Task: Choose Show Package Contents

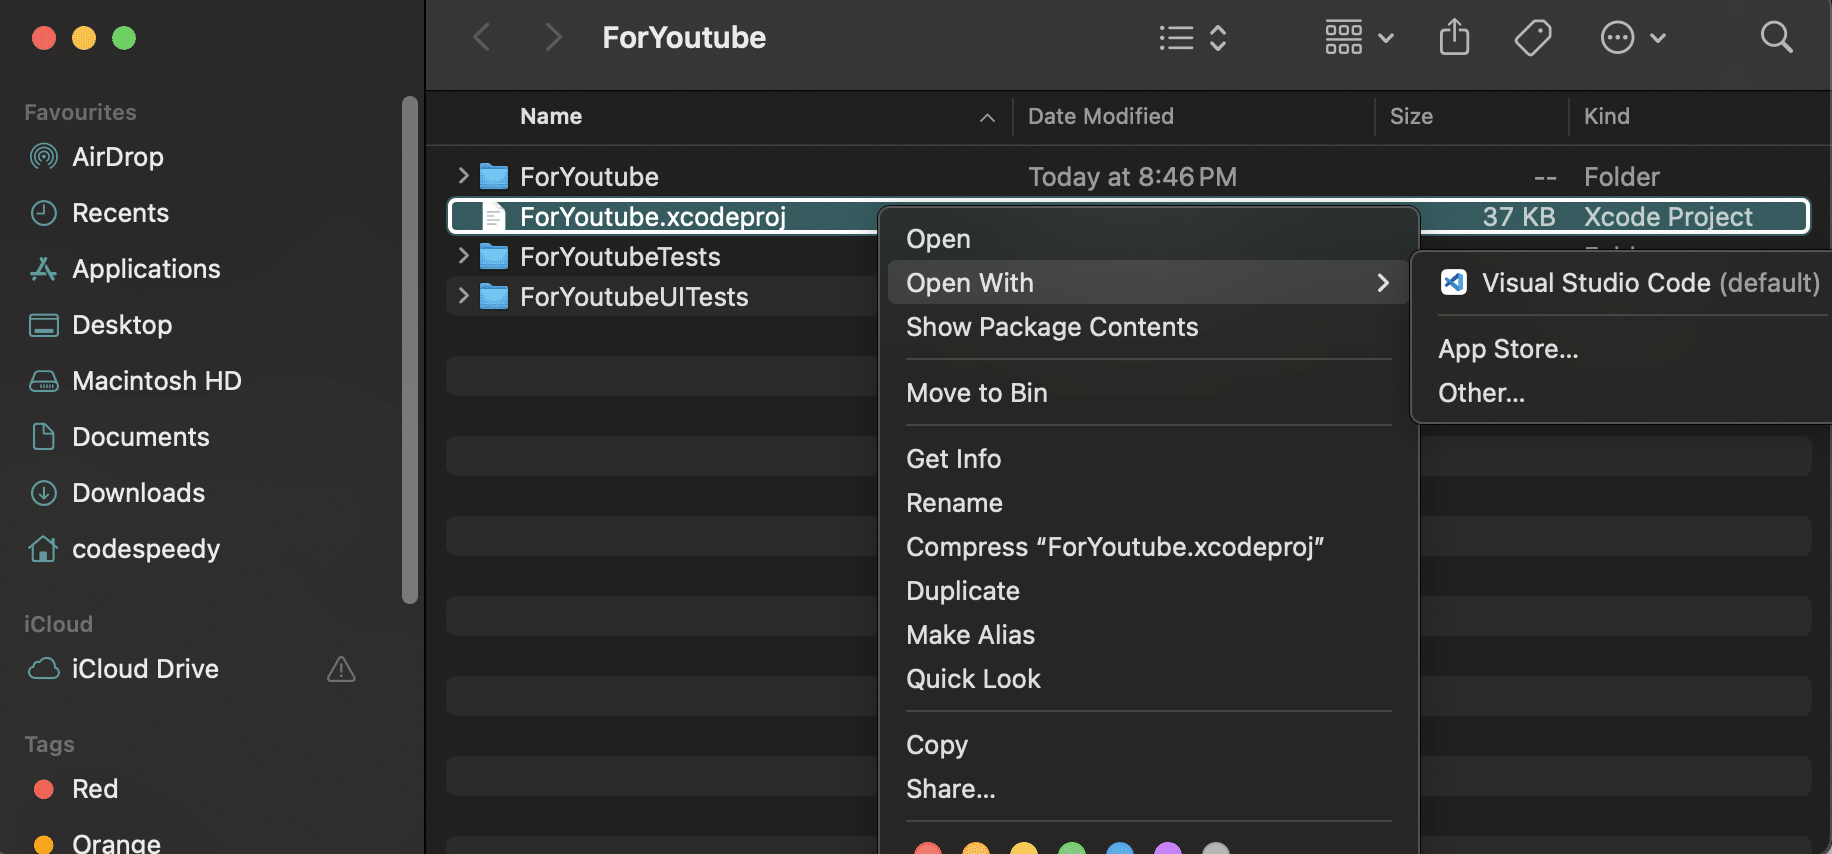Action: click(1051, 327)
